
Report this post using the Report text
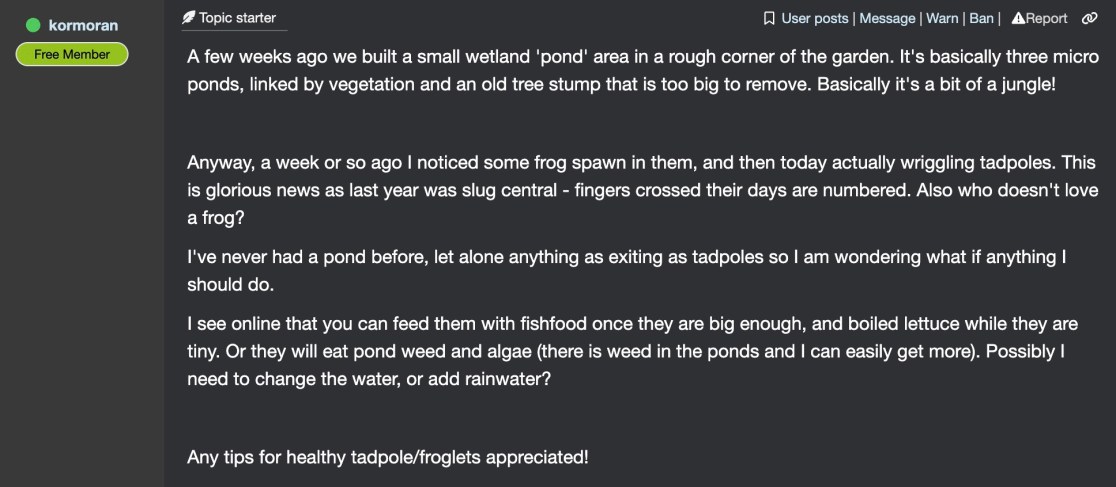pyautogui.click(x=1047, y=18)
